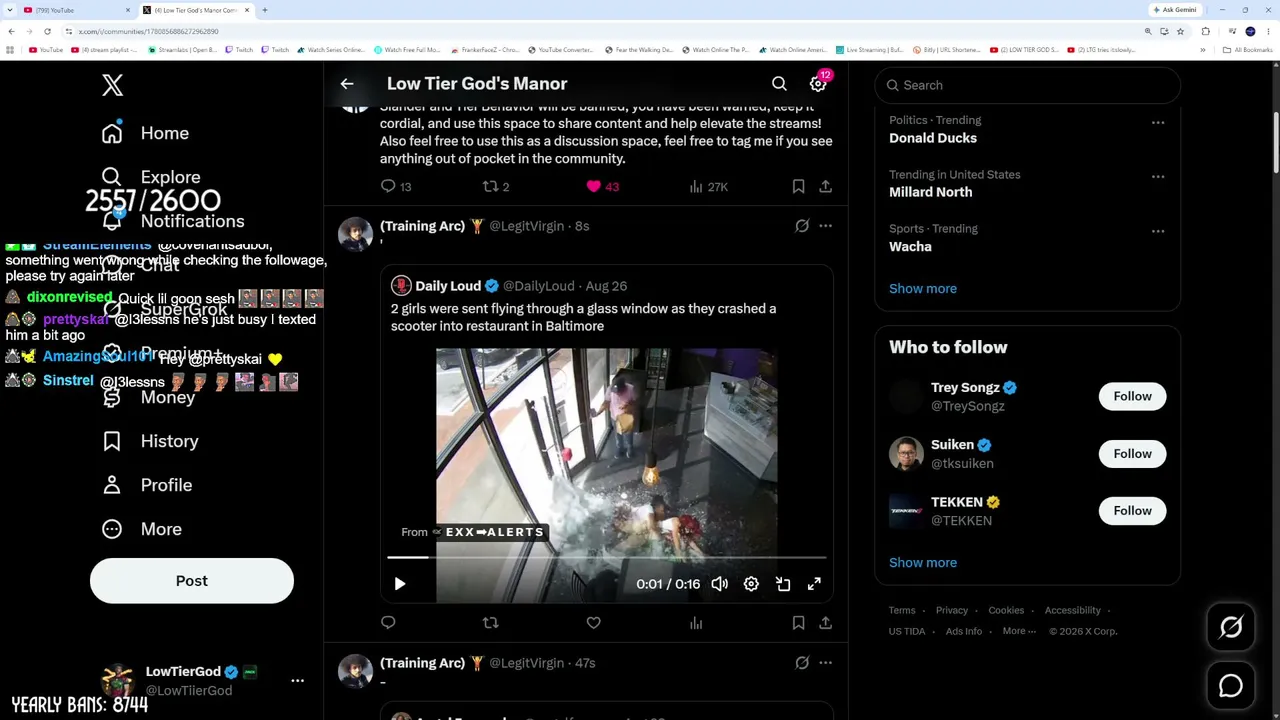
Task: Open the Grok floating button
Action: (x=1231, y=627)
